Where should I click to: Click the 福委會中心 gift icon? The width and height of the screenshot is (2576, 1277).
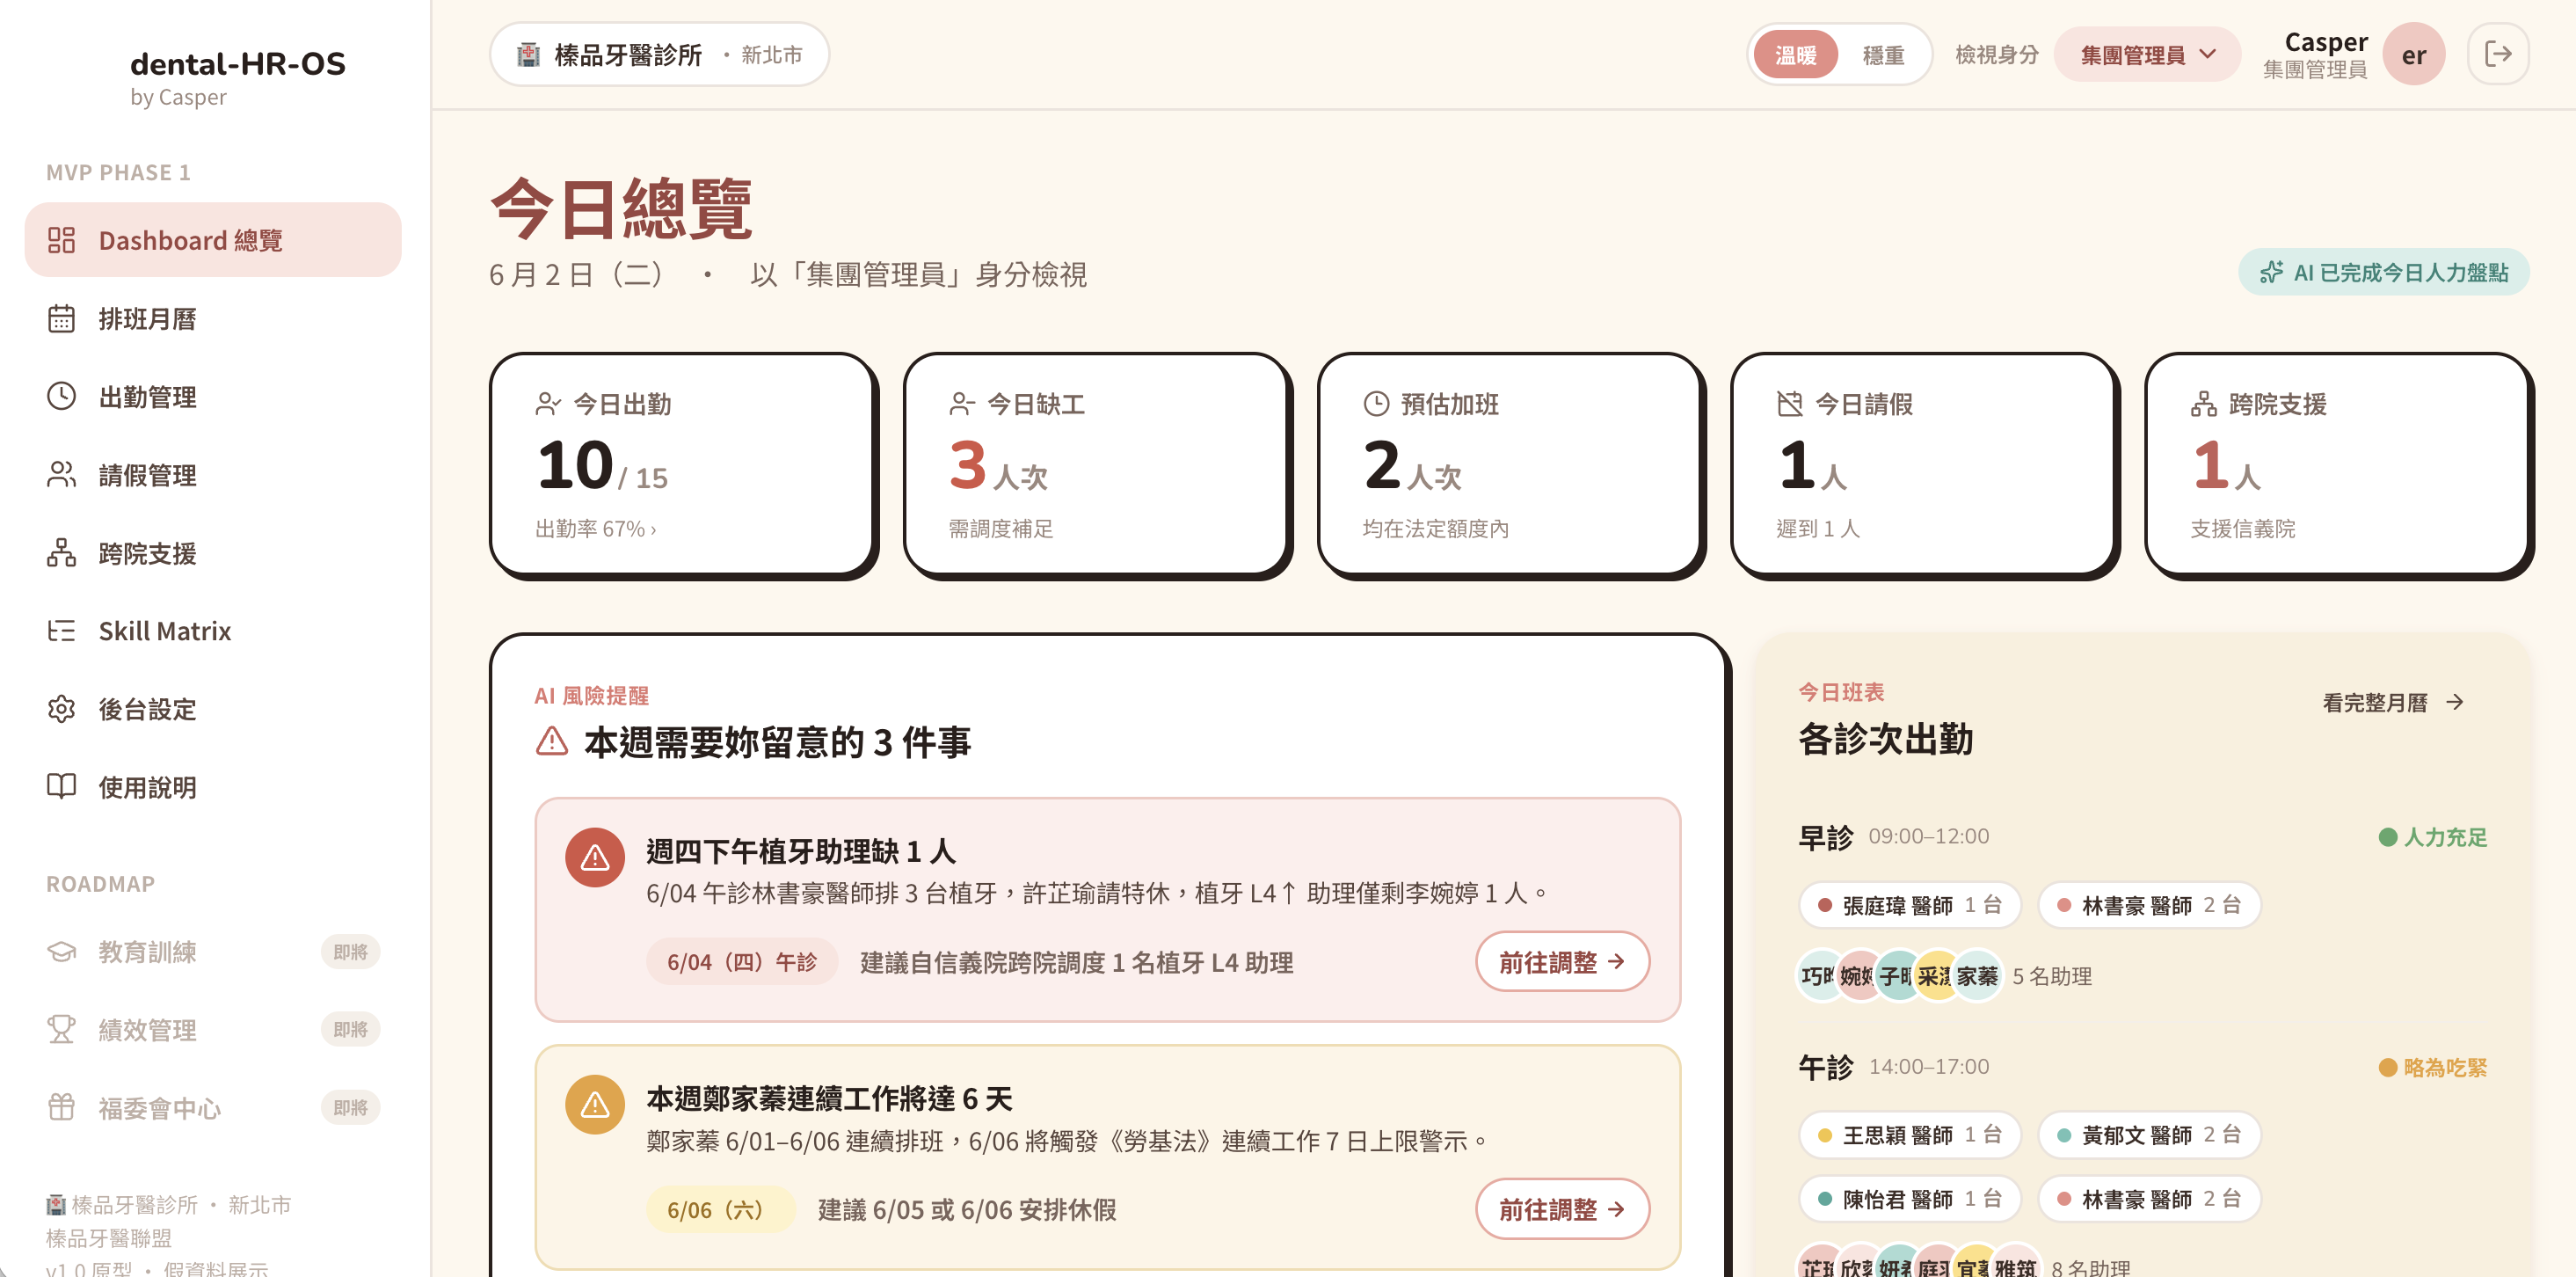pos(61,1107)
